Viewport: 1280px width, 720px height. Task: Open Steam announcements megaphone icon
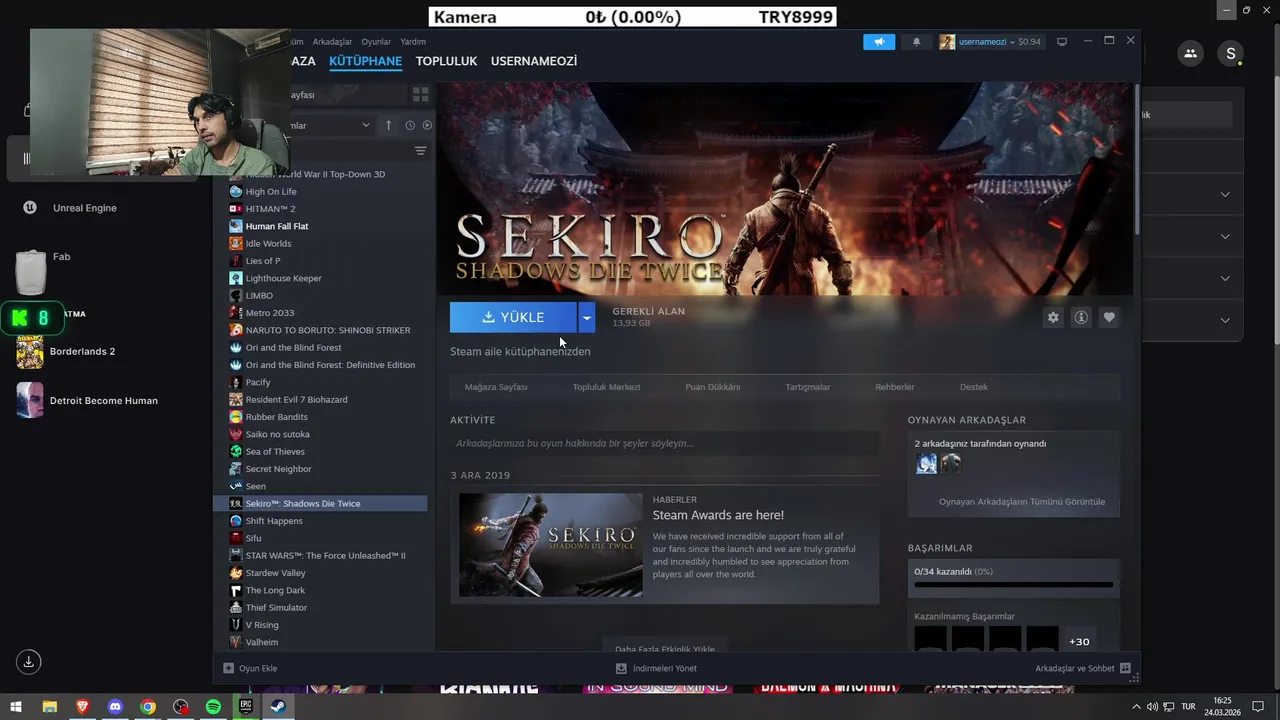pos(879,42)
